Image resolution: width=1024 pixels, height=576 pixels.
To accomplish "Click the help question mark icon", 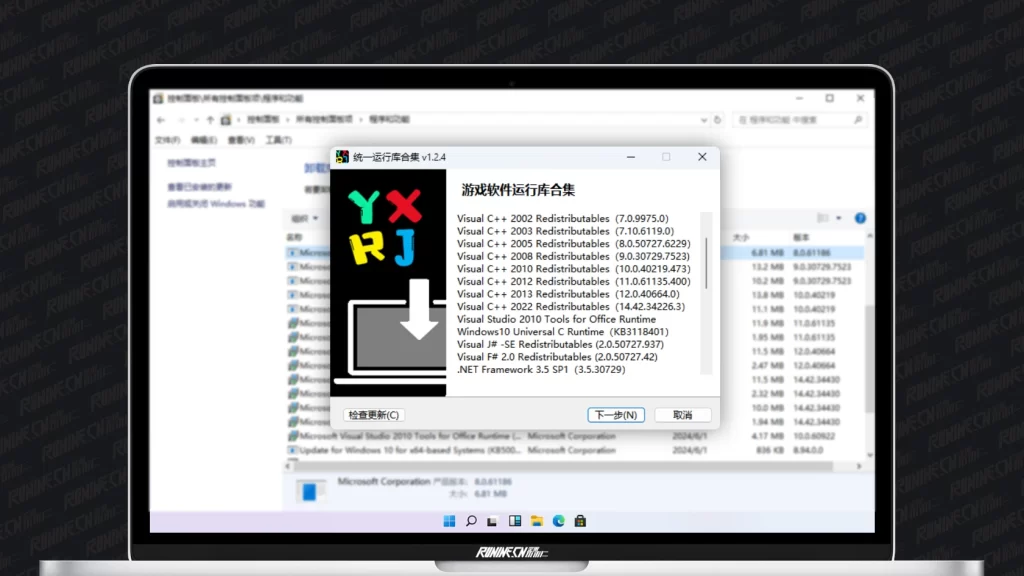I will 860,218.
